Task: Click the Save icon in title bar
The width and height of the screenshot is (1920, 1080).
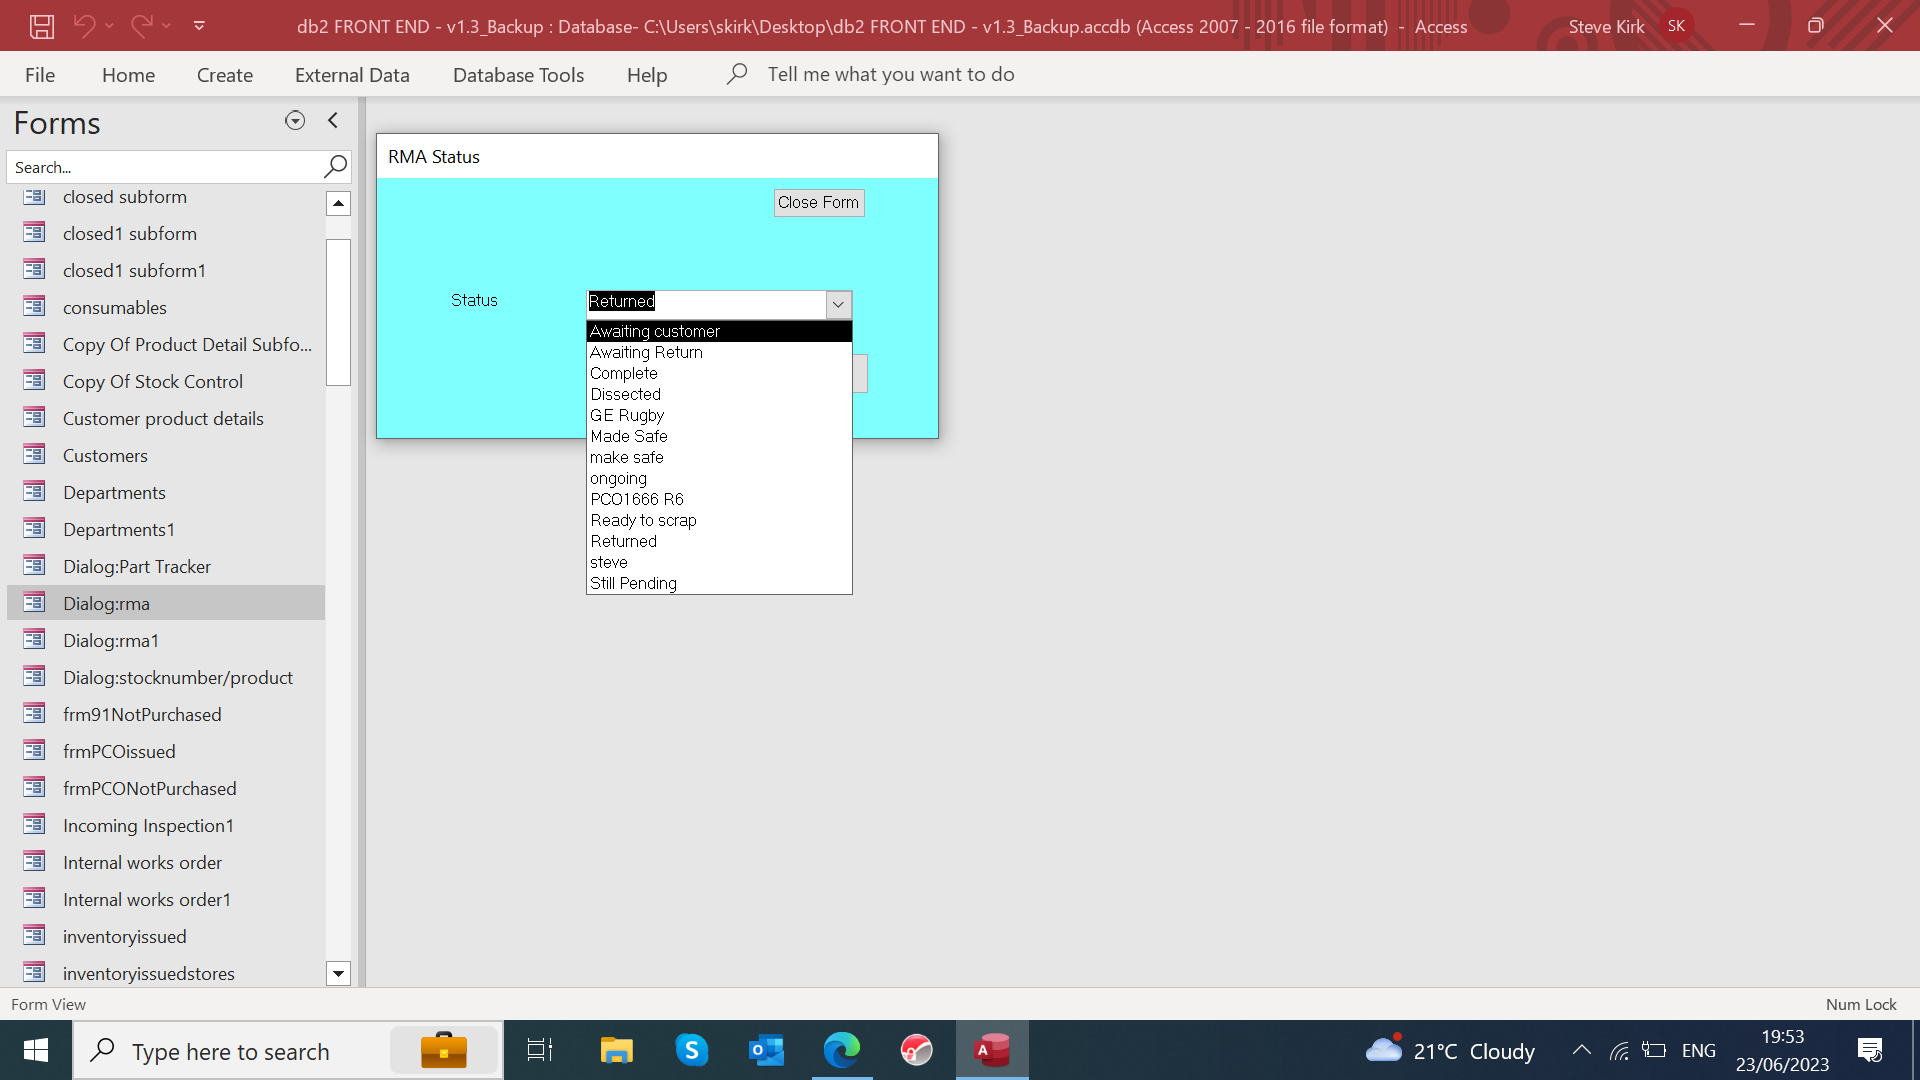Action: coord(41,27)
